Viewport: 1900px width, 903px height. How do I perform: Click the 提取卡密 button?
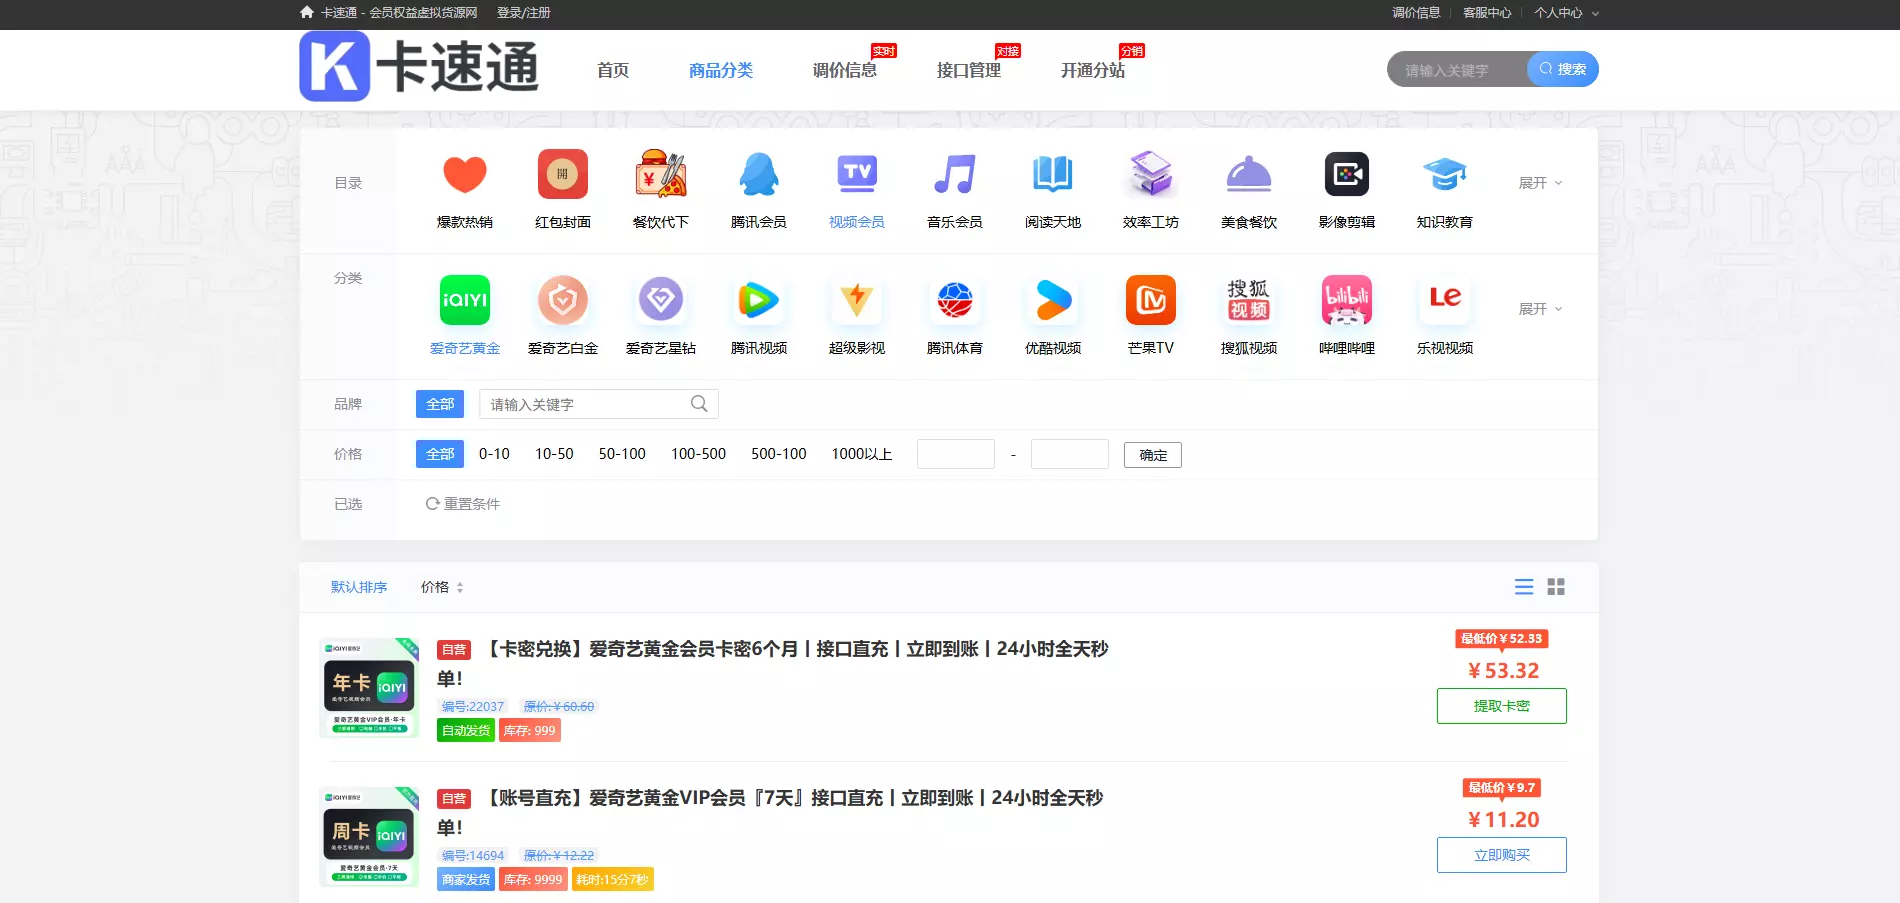click(1501, 706)
